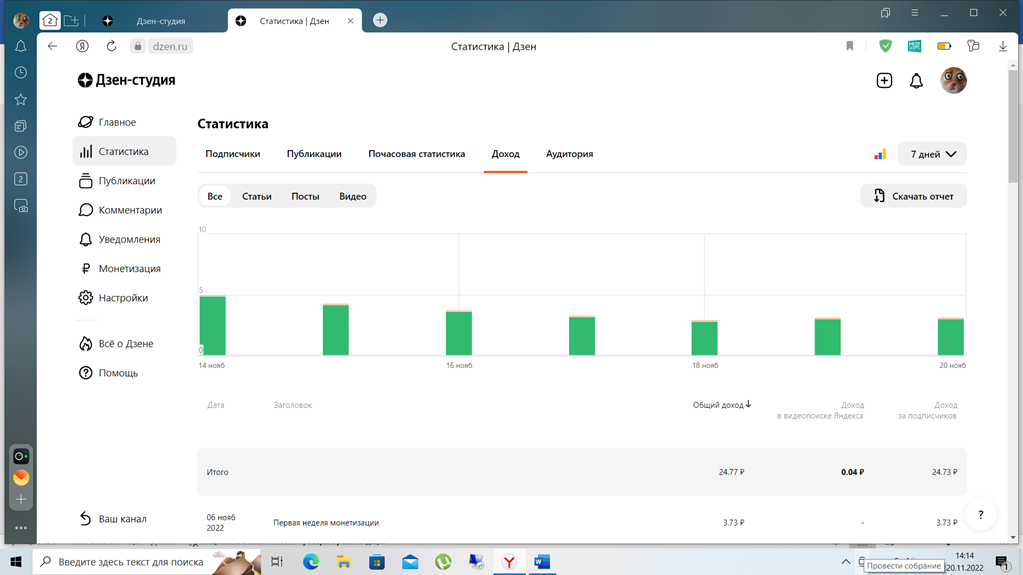Click the 14 нояб income bar
The height and width of the screenshot is (575, 1023).
pos(213,326)
